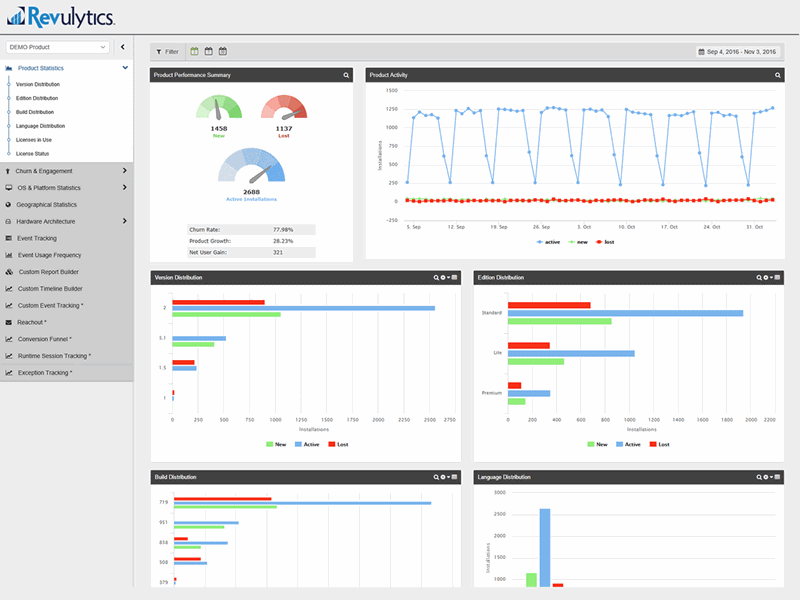
Task: Open the gear settings in Version Distribution header
Action: coord(444,278)
